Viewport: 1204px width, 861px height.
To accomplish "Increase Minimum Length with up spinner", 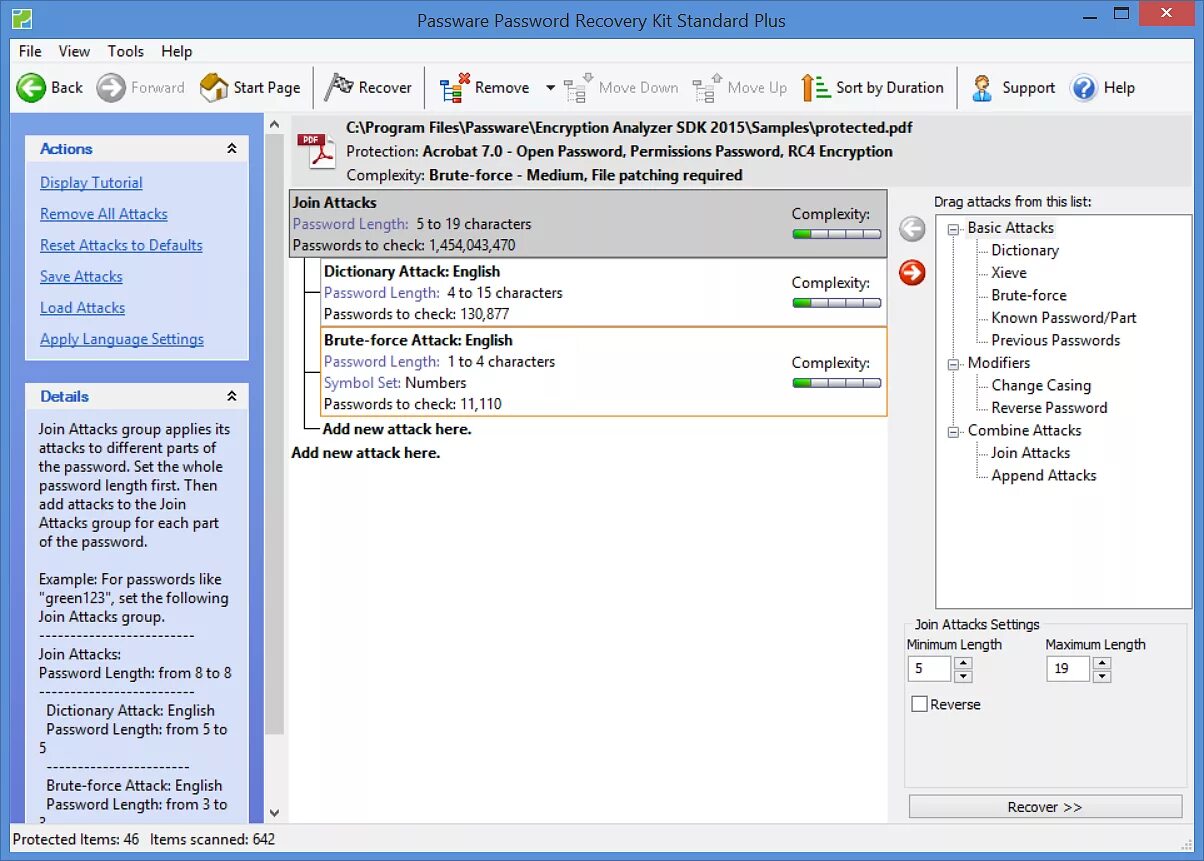I will 963,662.
